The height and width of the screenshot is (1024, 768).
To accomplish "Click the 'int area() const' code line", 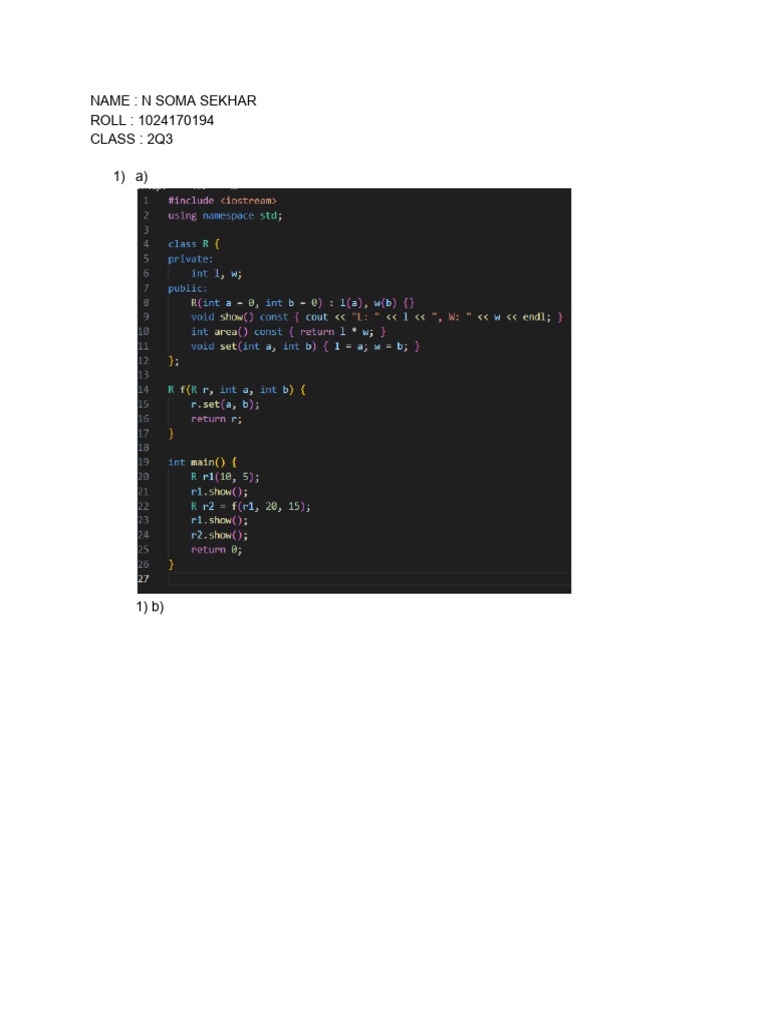I will click(x=288, y=332).
